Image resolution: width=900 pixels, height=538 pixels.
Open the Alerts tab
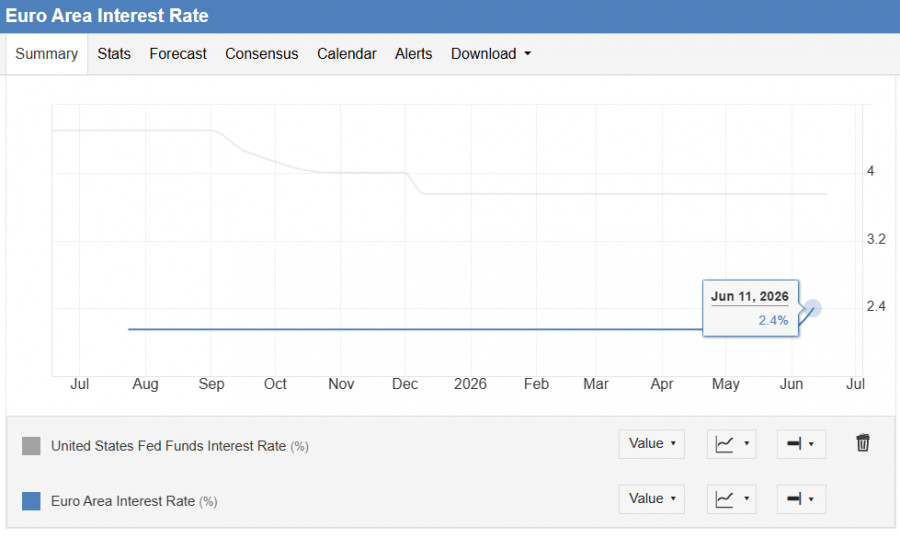(413, 54)
